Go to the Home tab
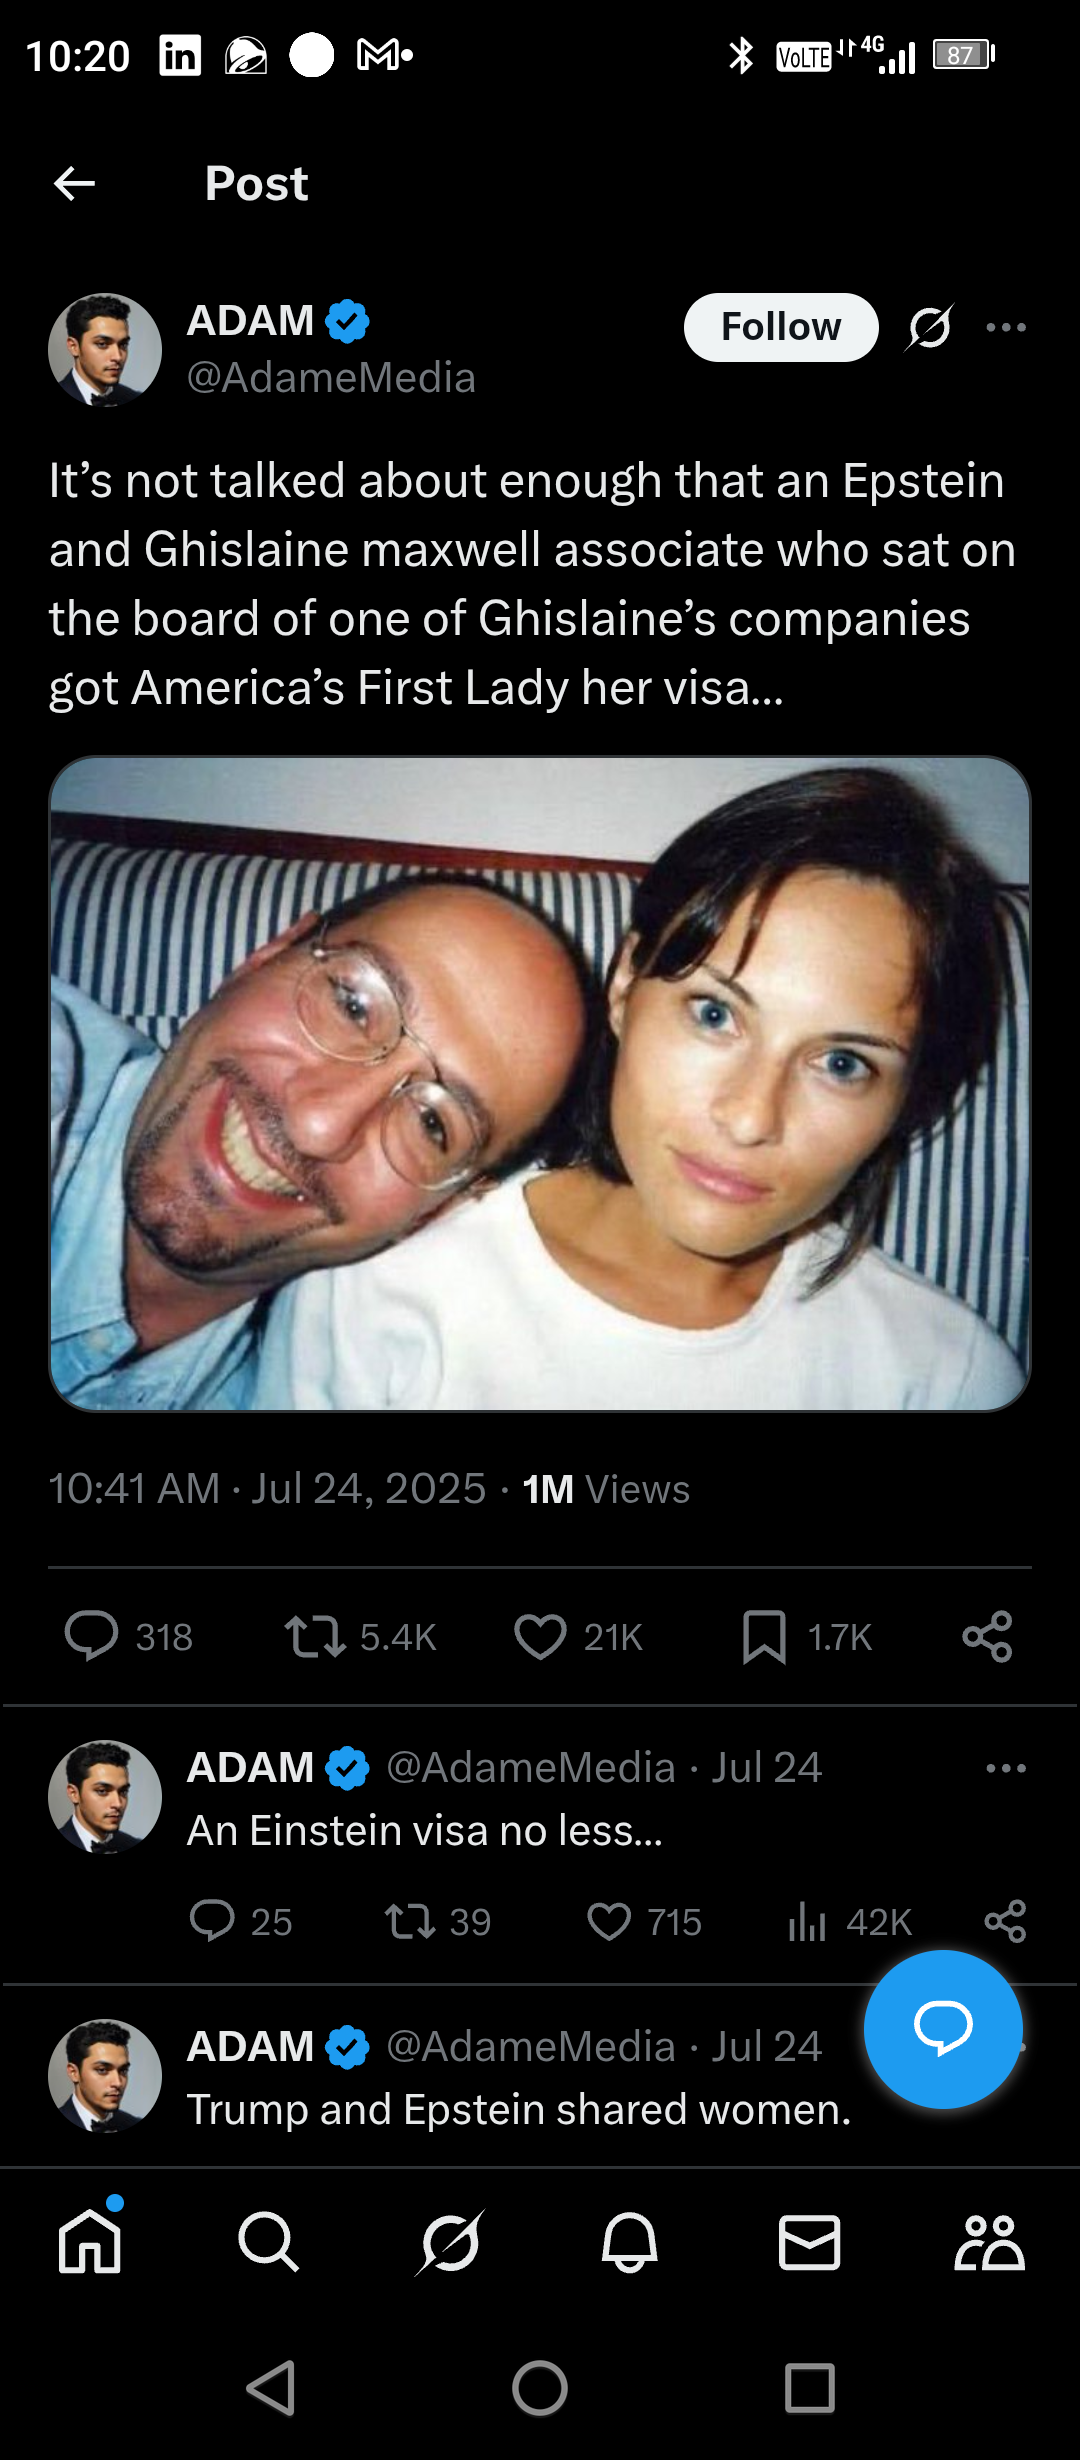The height and width of the screenshot is (2460, 1080). tap(90, 2242)
